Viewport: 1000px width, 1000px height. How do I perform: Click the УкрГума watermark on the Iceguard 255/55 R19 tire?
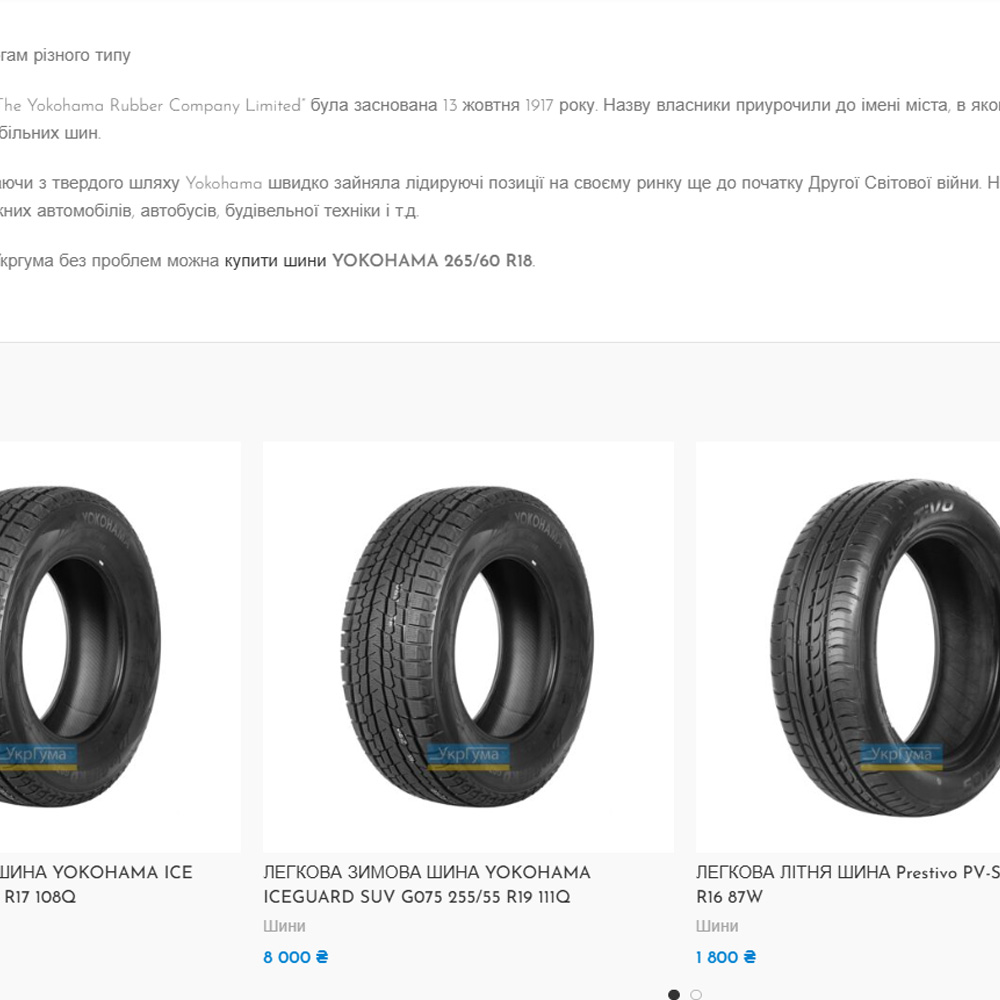[468, 755]
